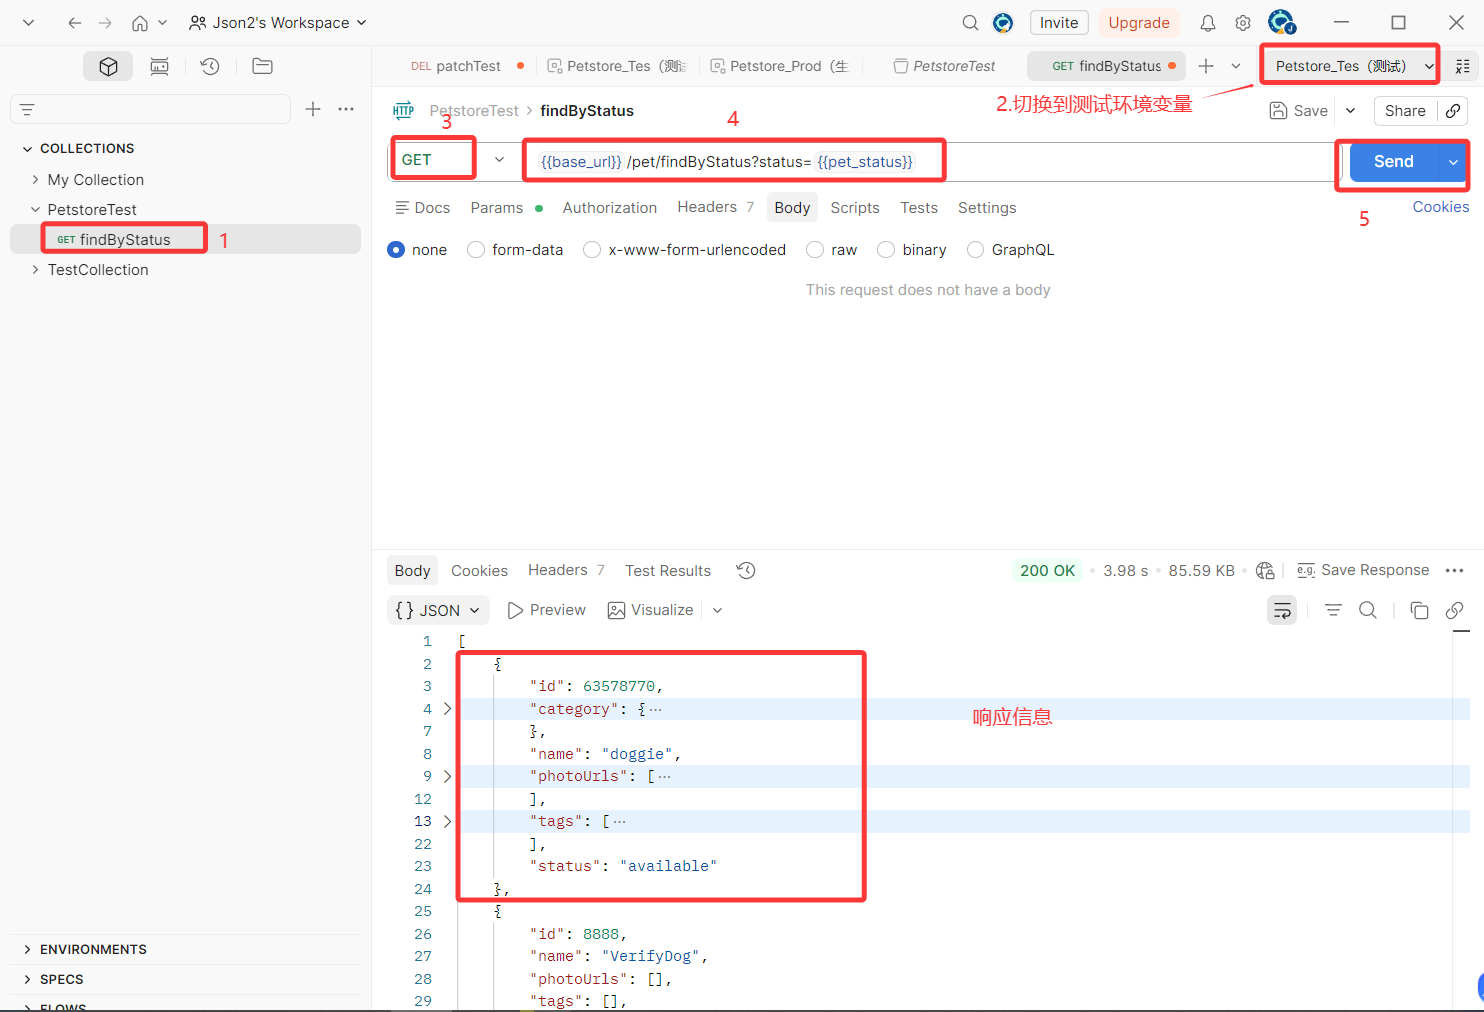1484x1012 pixels.
Task: Expand the My Collection folder
Action: pyautogui.click(x=36, y=180)
